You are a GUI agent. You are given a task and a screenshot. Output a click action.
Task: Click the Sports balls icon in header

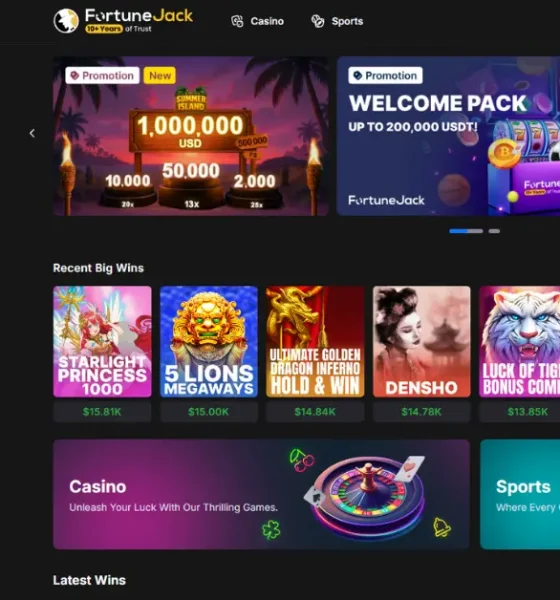tap(318, 21)
